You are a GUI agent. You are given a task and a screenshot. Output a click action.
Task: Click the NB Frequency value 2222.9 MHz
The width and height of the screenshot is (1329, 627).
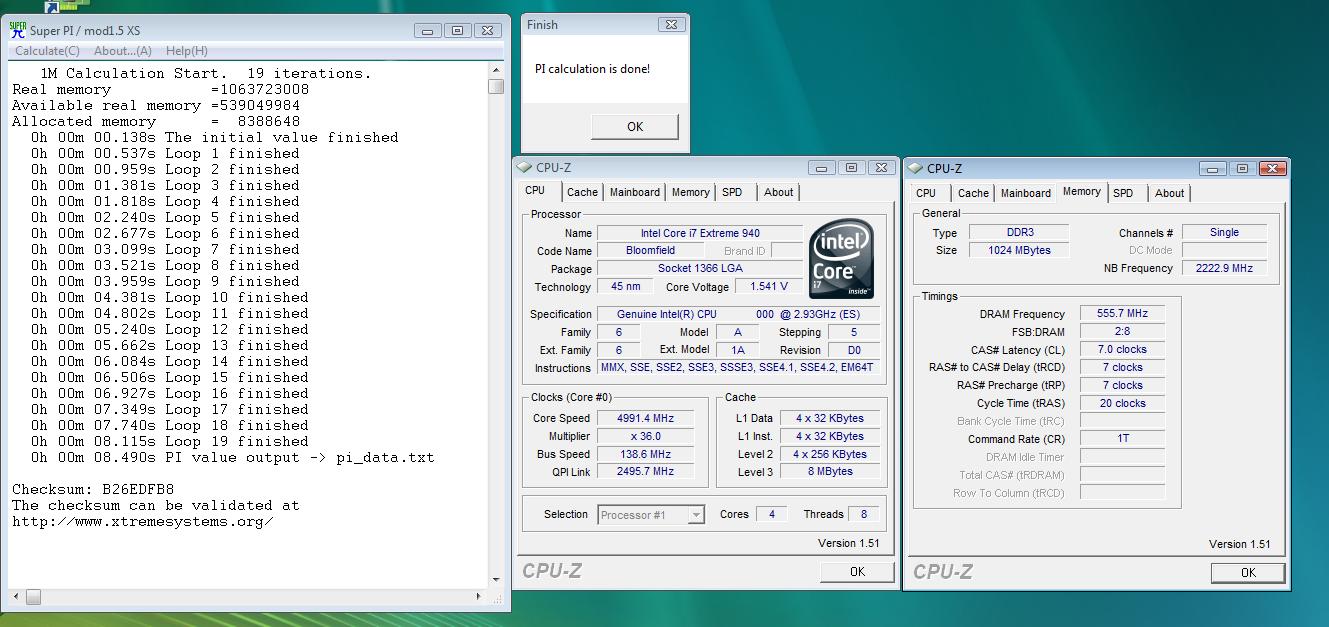point(1224,268)
